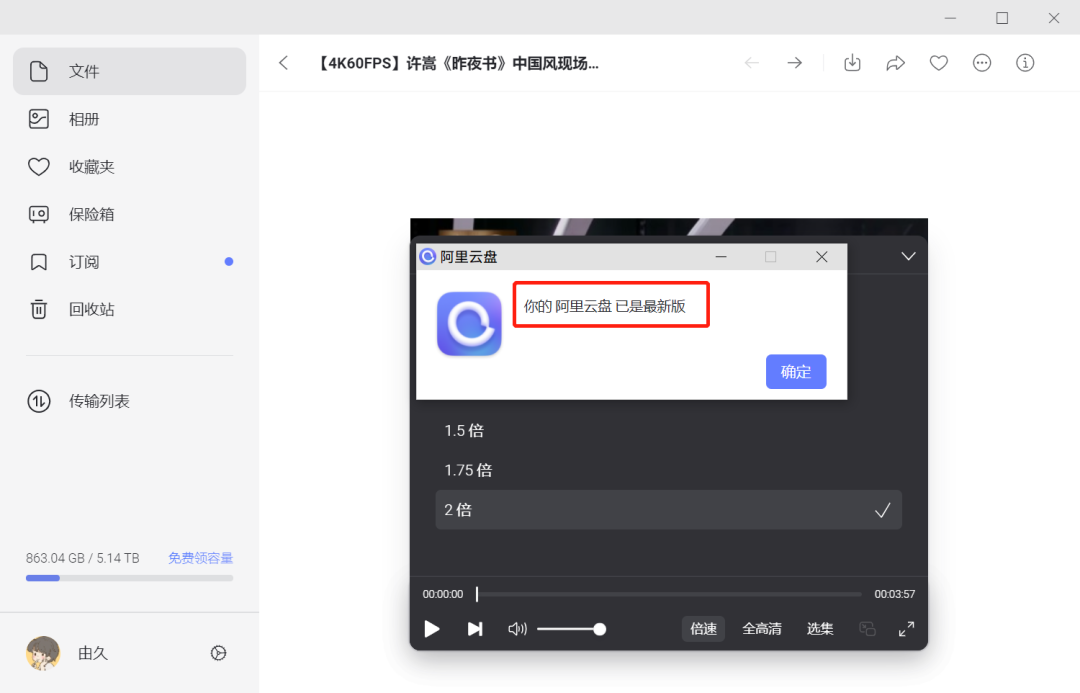
Task: Open the 文件 section in sidebar
Action: (x=129, y=71)
